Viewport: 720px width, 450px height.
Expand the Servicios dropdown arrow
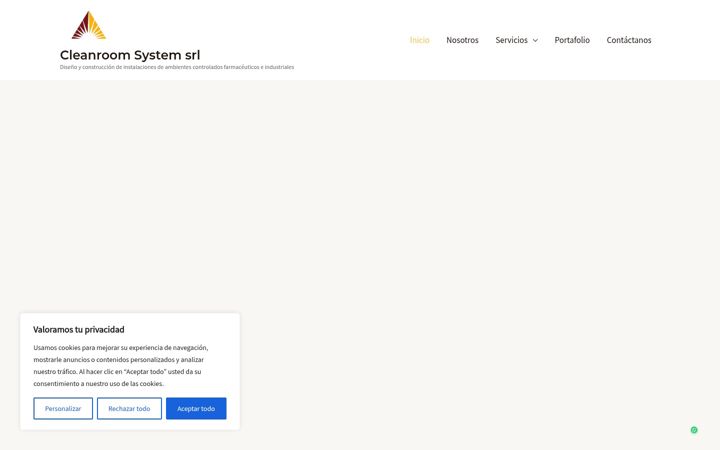535,40
